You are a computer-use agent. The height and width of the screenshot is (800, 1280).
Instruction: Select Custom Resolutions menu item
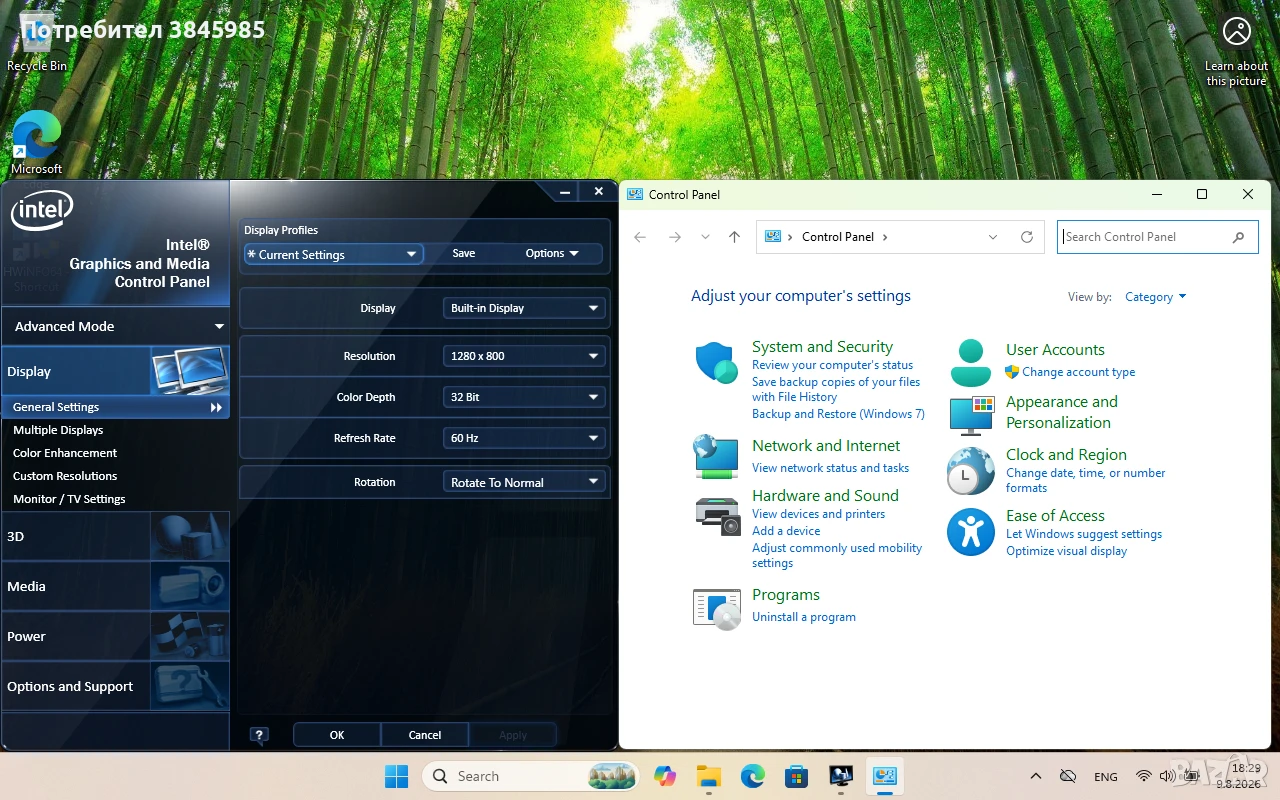[x=65, y=476]
